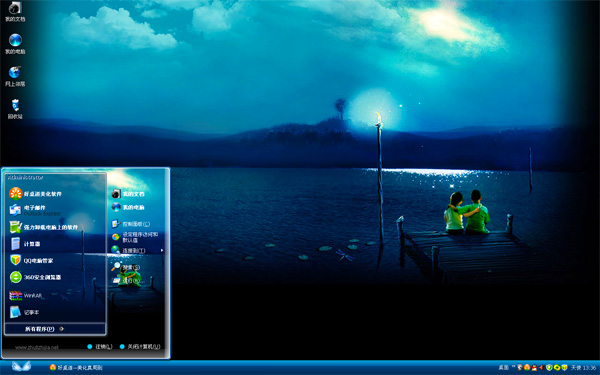Open 我的电脑 in the start menu's right column

[x=128, y=207]
